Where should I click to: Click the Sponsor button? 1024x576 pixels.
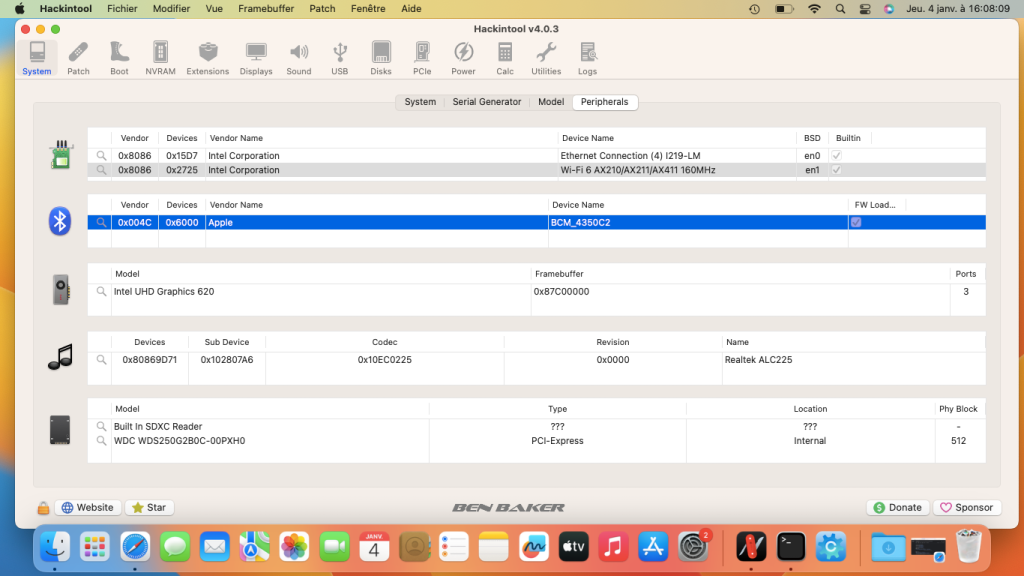[x=967, y=507]
